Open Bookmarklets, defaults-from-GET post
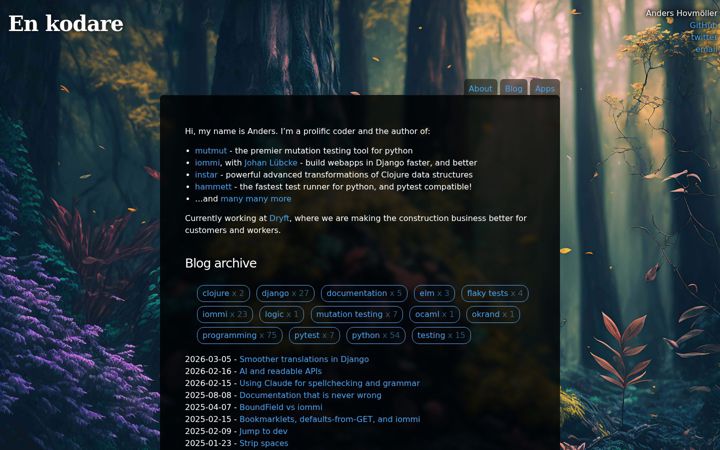The height and width of the screenshot is (450, 720). coord(330,419)
